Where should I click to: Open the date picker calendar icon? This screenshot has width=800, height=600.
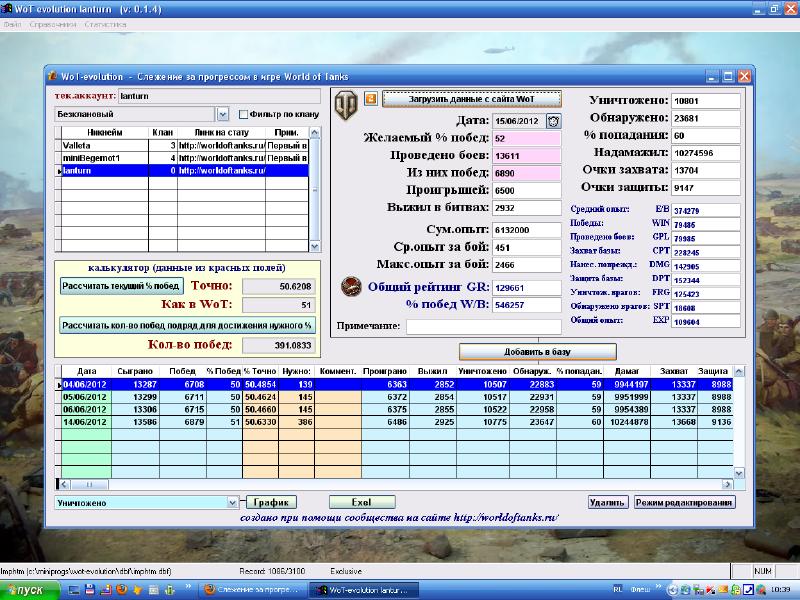(x=554, y=121)
